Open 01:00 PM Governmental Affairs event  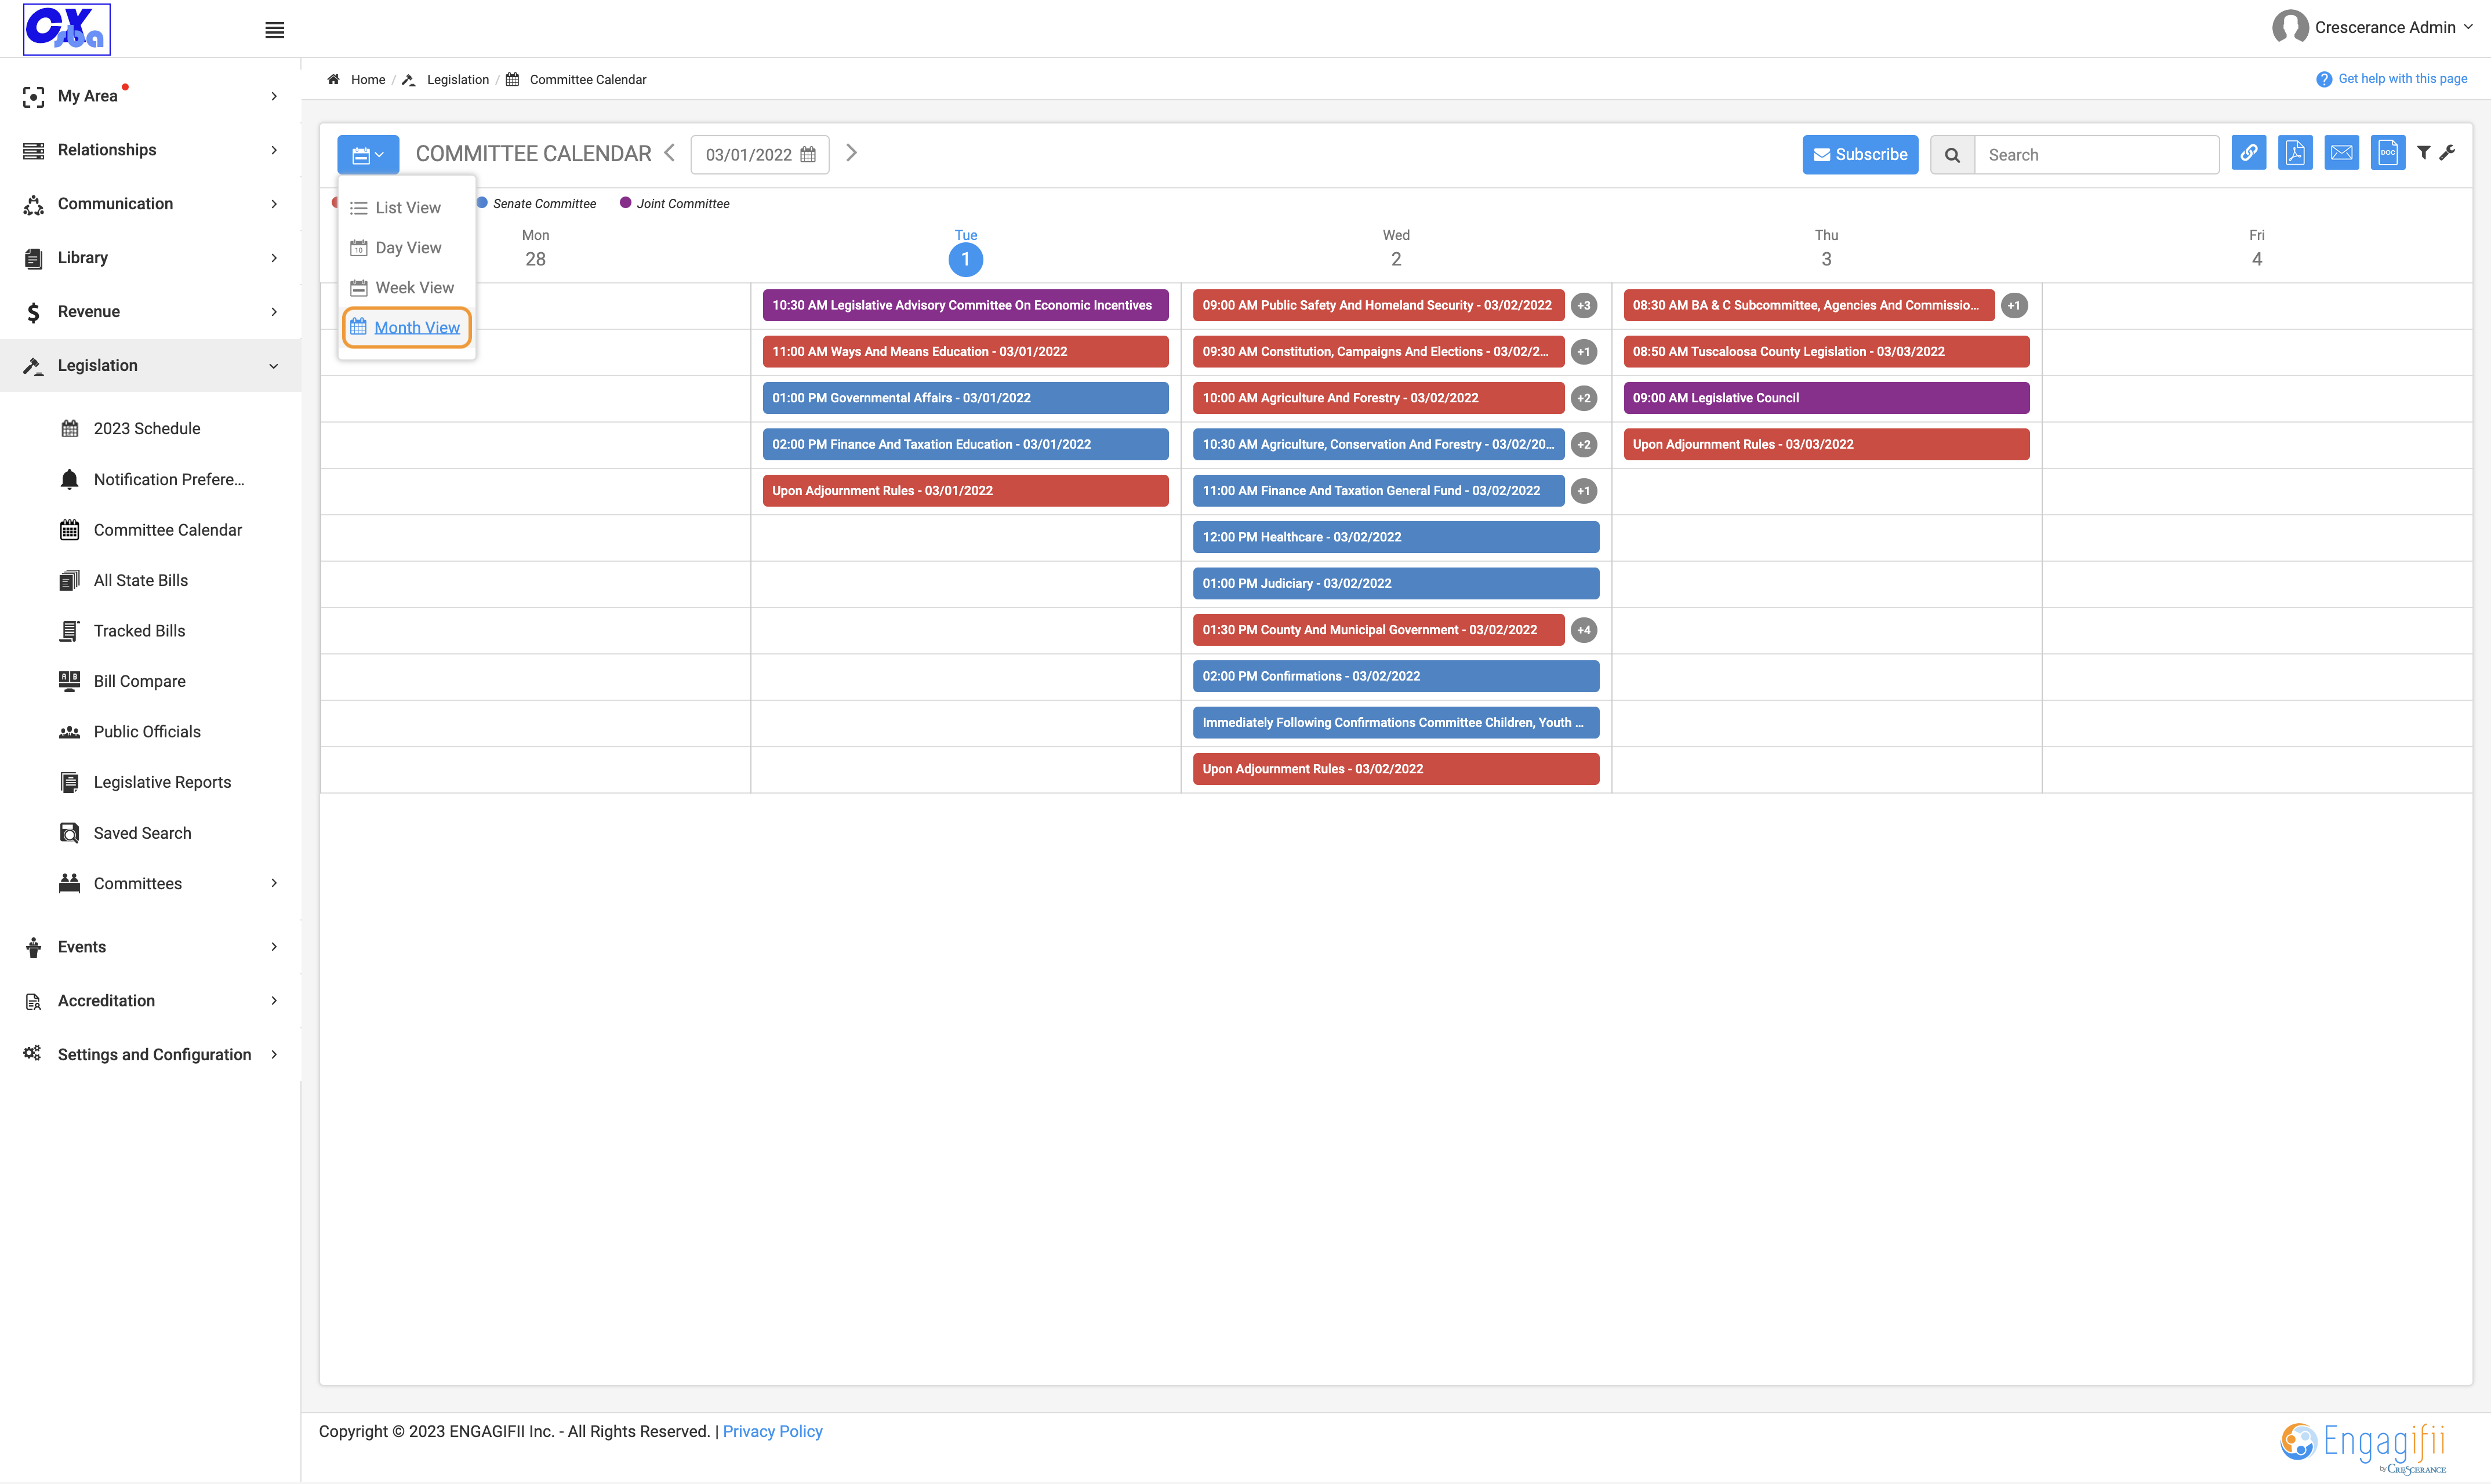(x=965, y=398)
